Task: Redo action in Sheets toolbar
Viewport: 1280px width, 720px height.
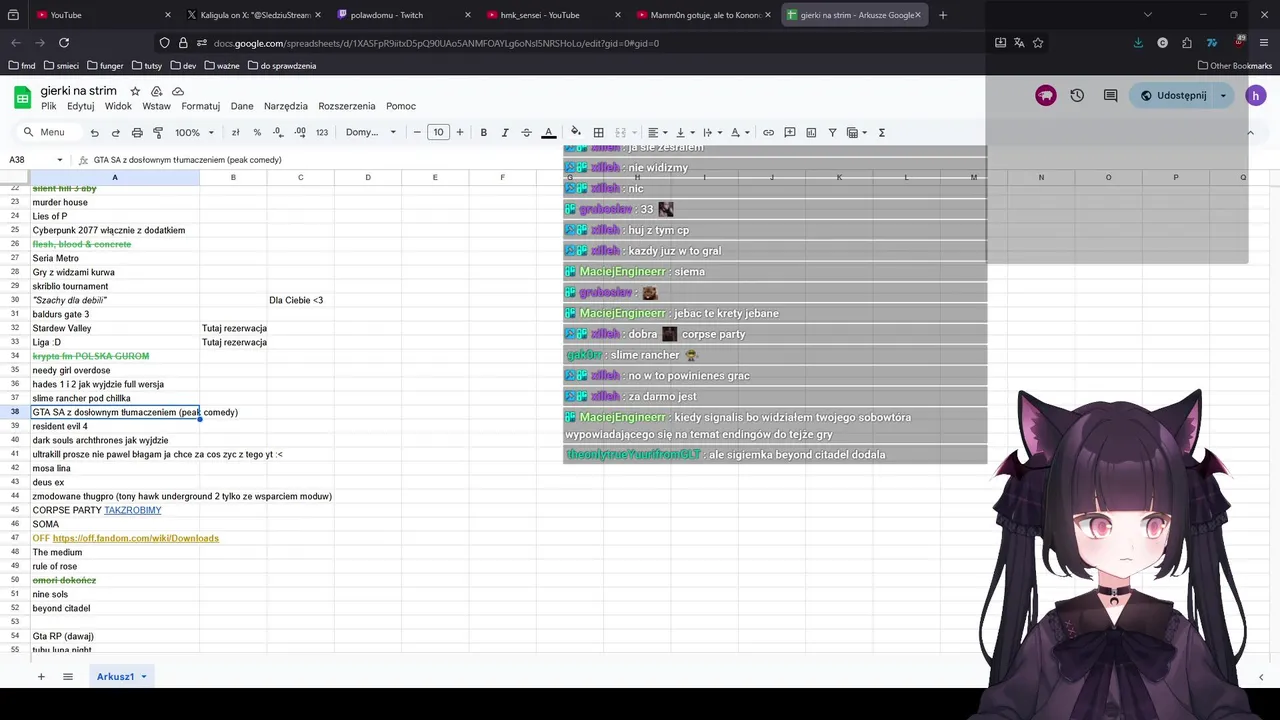Action: coord(115,132)
